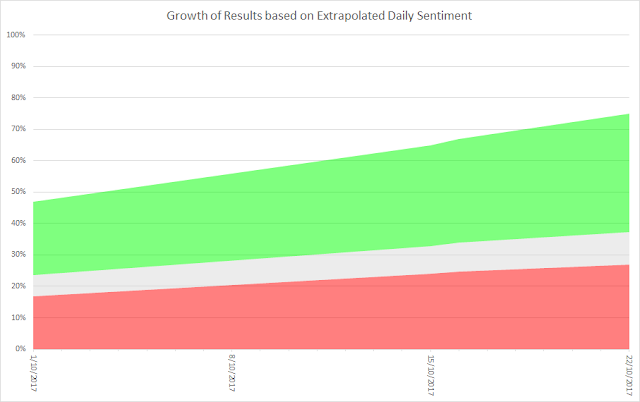The height and width of the screenshot is (402, 640).
Task: Click the 30% axis label
Action: pyautogui.click(x=18, y=255)
